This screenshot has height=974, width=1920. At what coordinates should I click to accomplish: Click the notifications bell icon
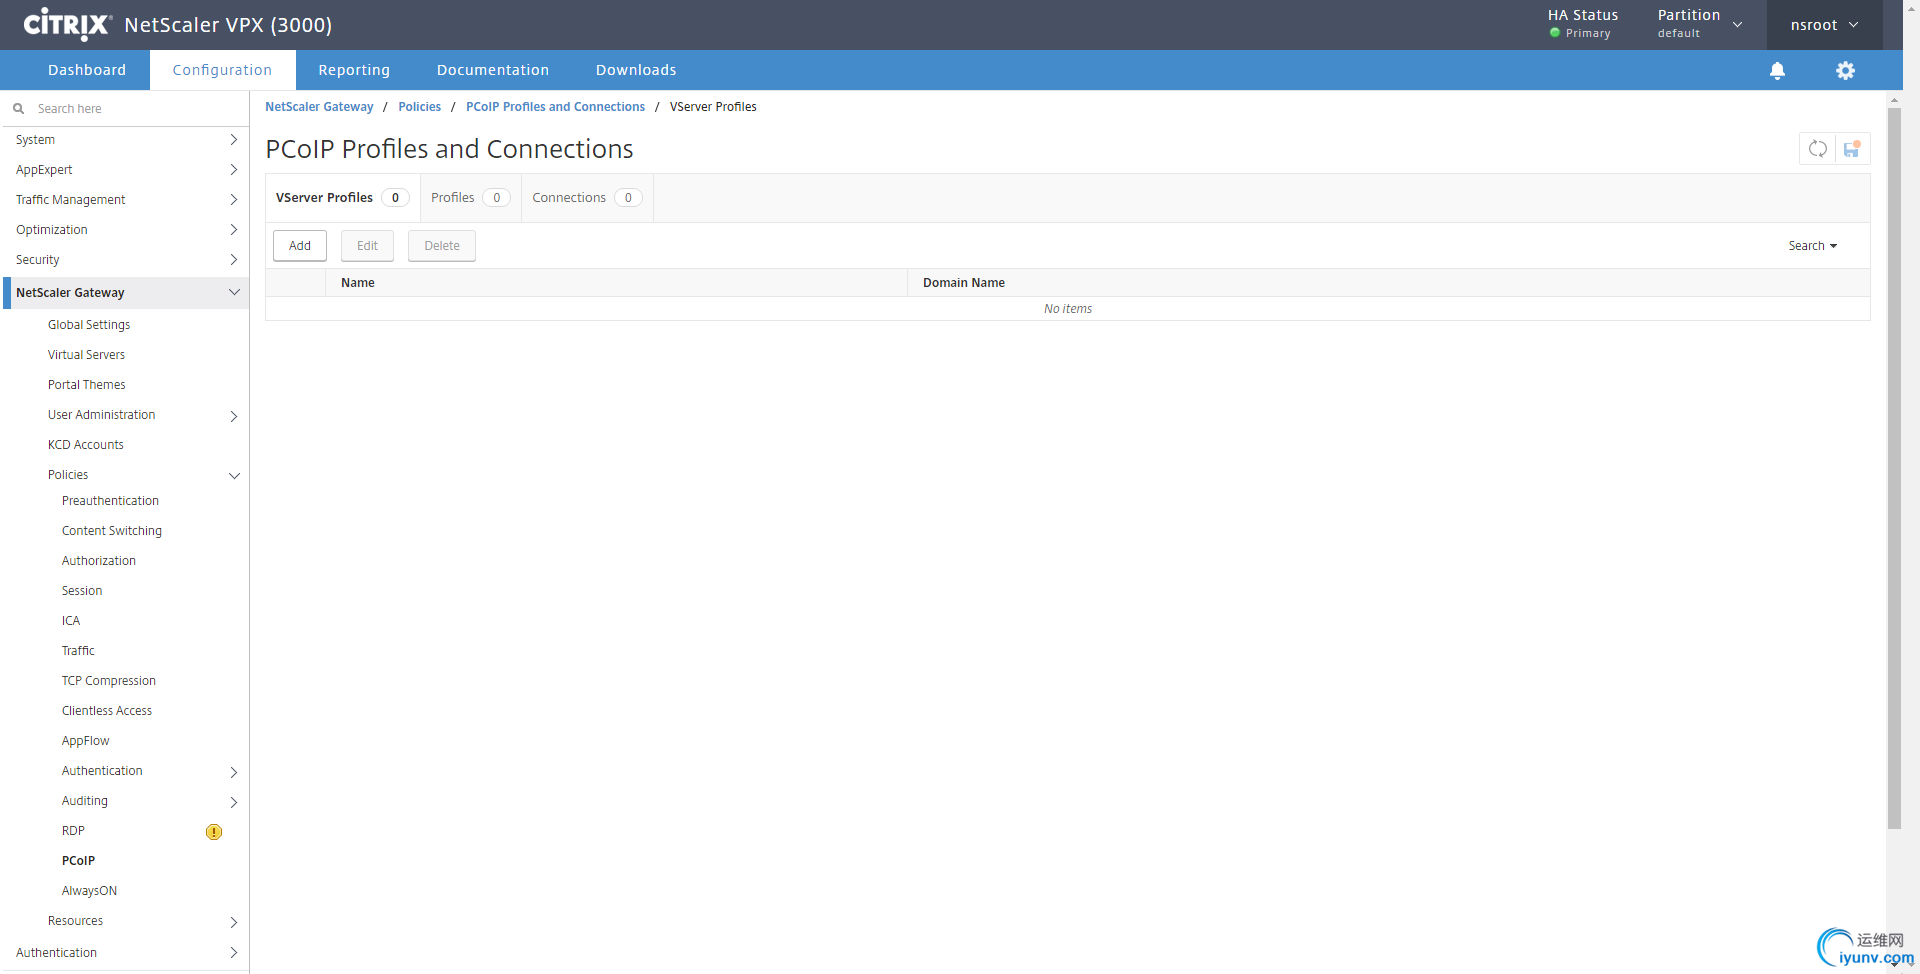1777,70
